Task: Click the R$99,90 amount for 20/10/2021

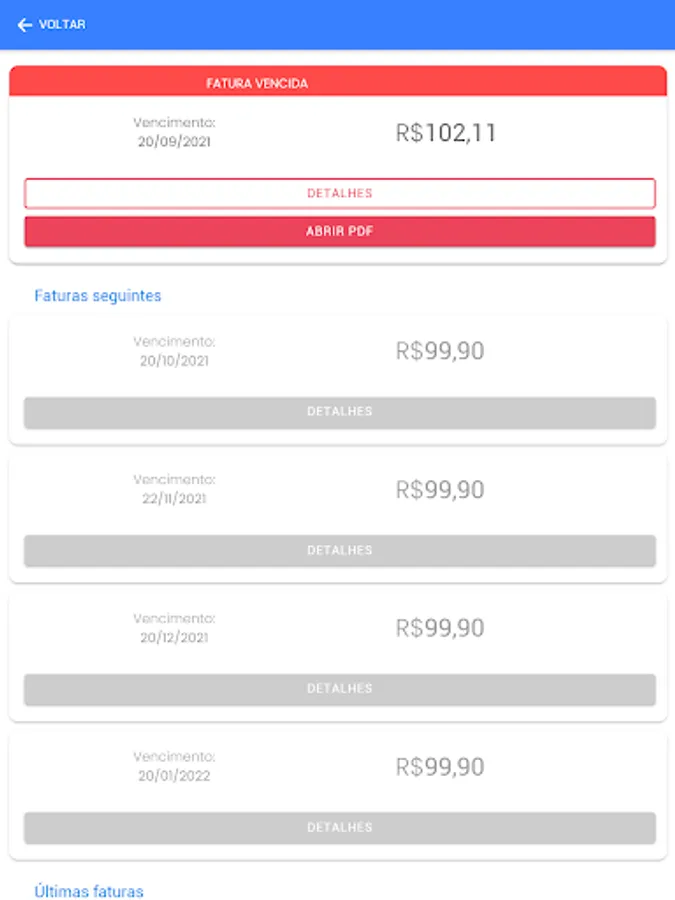Action: [x=440, y=351]
